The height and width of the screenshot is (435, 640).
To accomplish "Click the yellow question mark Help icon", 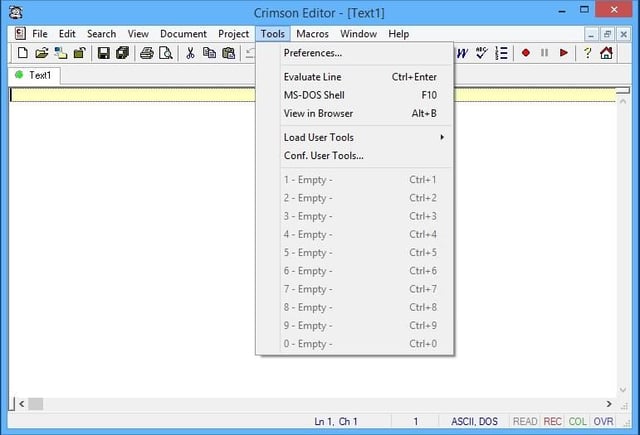I will 587,53.
